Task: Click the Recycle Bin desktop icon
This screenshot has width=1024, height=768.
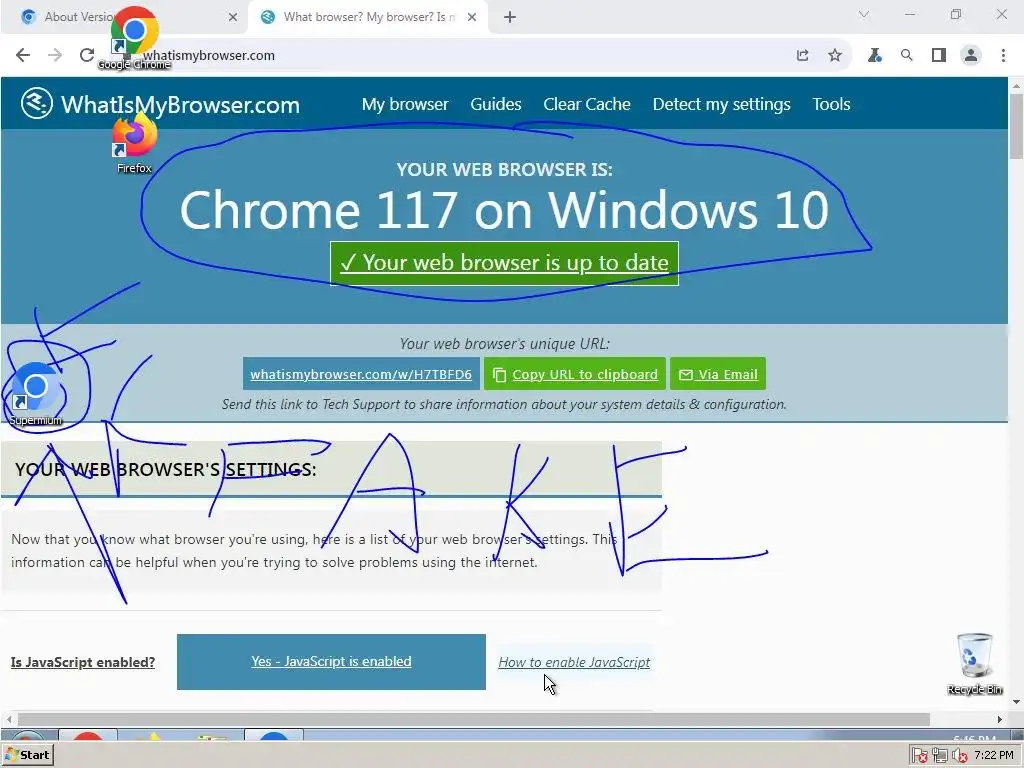Action: (x=974, y=664)
